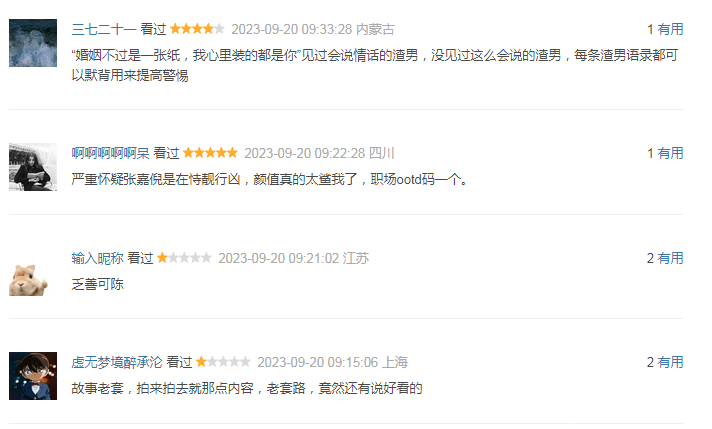Open user profile link 三七二十一
This screenshot has width=712, height=429.
click(104, 30)
